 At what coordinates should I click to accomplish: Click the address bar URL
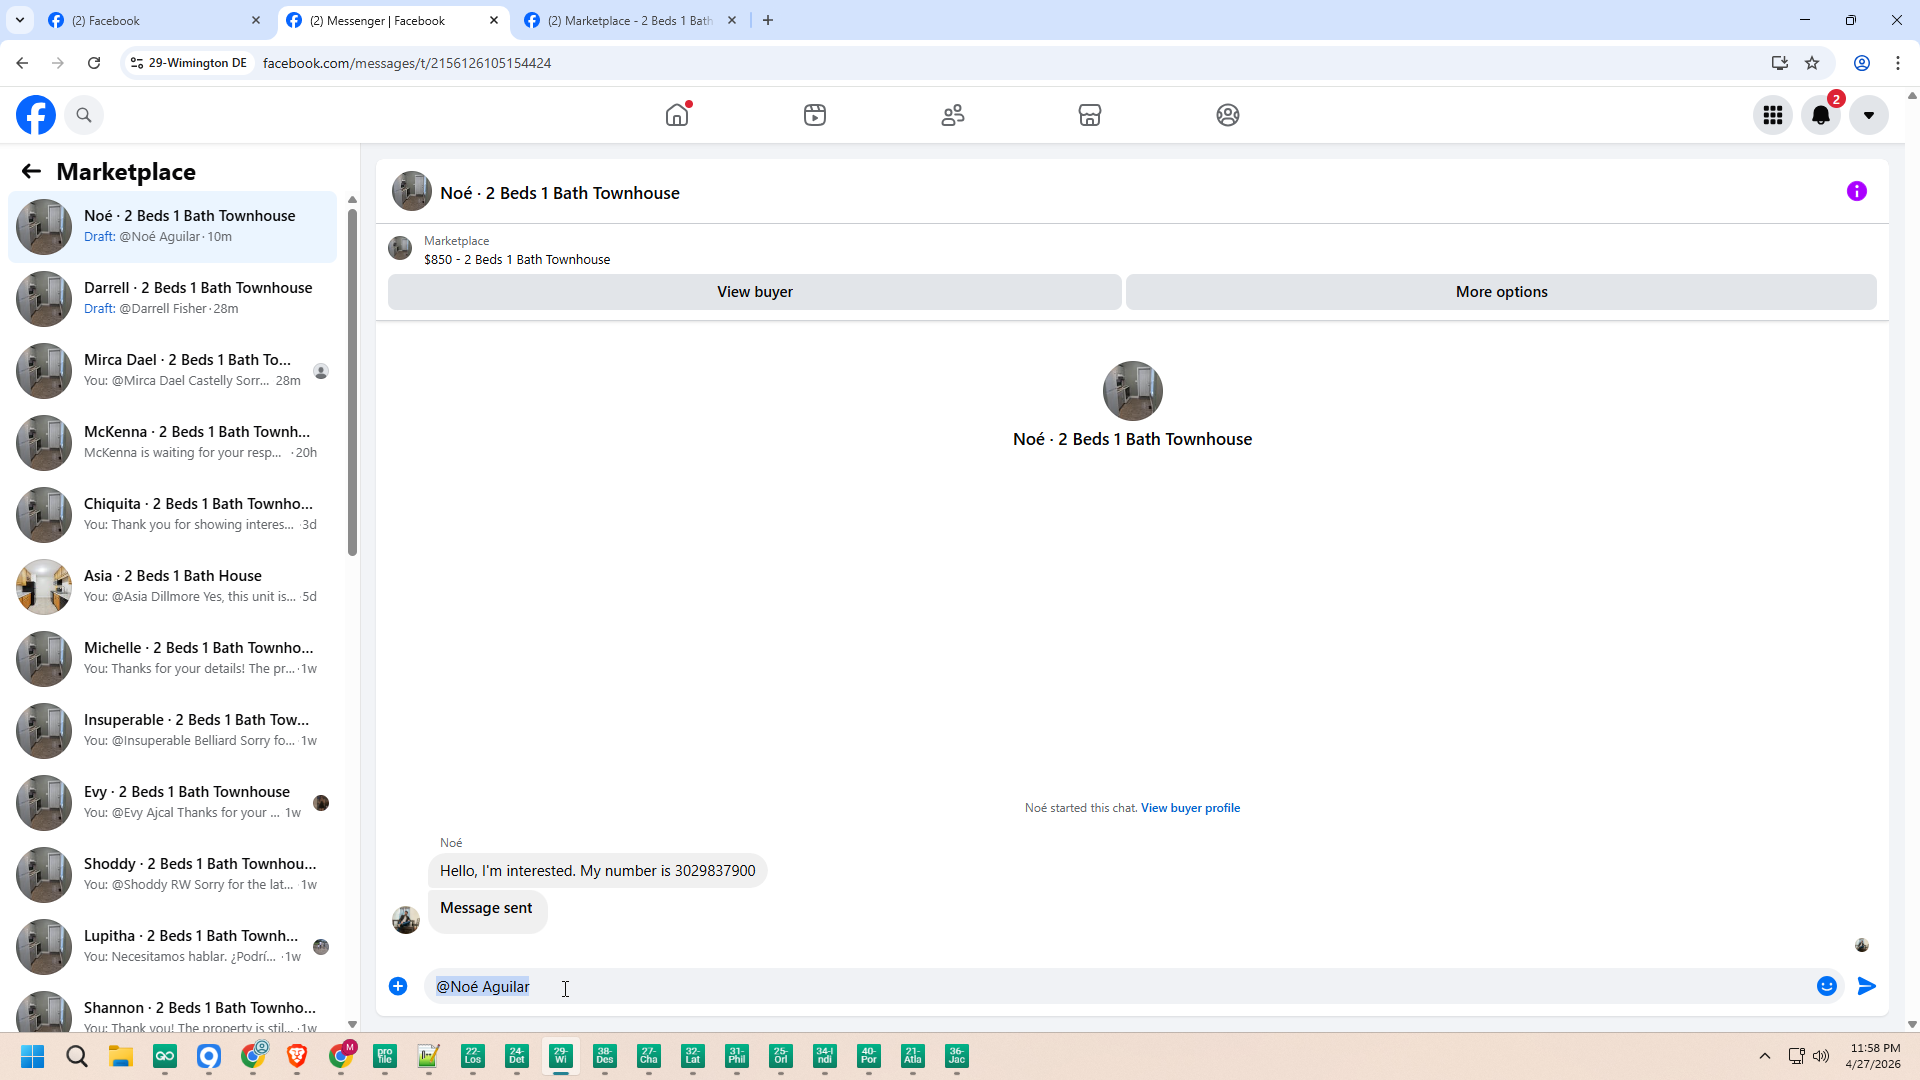point(407,63)
